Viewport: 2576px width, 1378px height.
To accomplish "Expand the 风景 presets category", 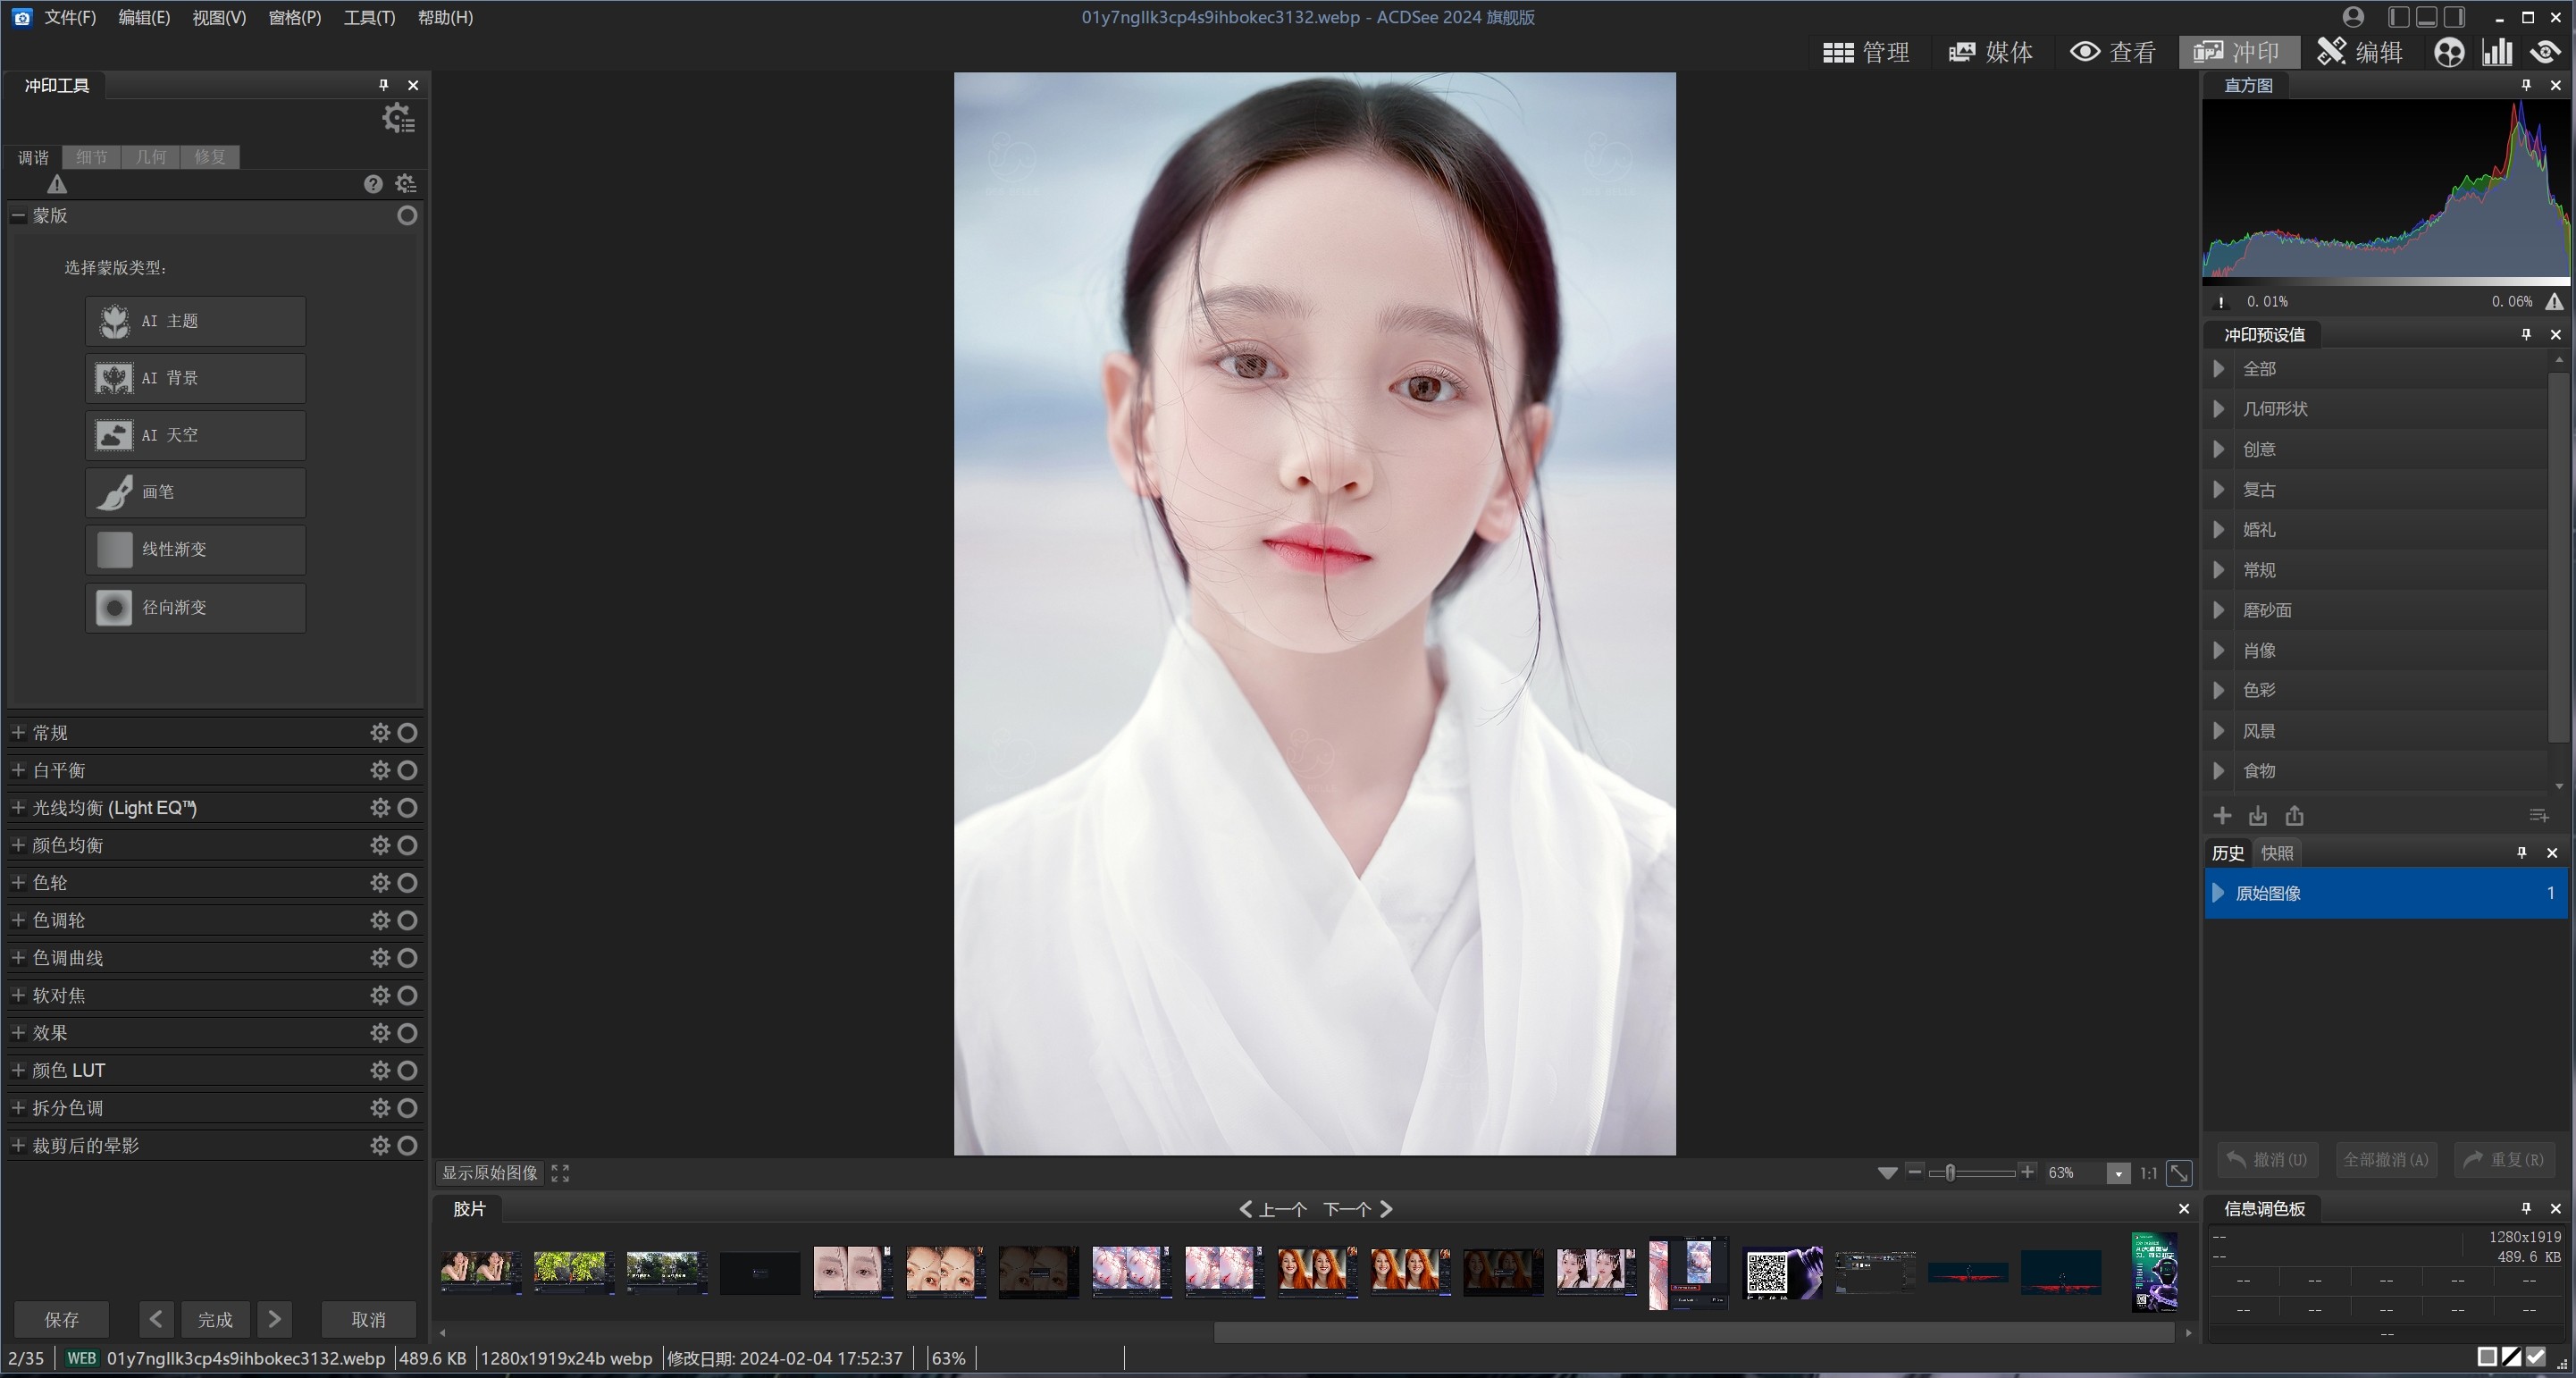I will (2218, 731).
